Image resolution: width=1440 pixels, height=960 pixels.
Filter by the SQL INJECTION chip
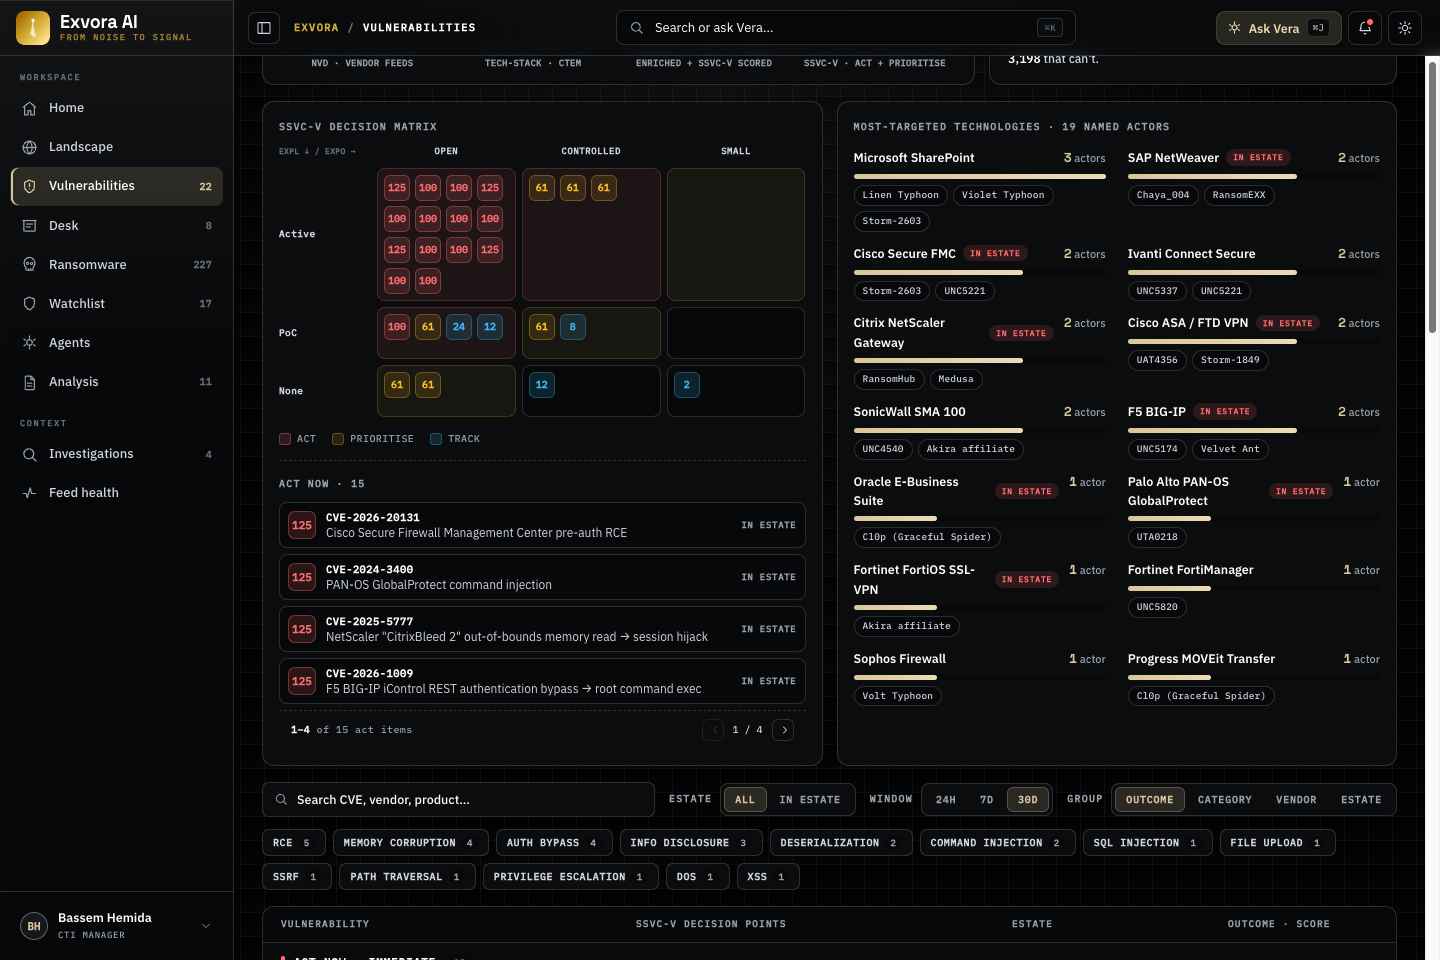point(1147,843)
